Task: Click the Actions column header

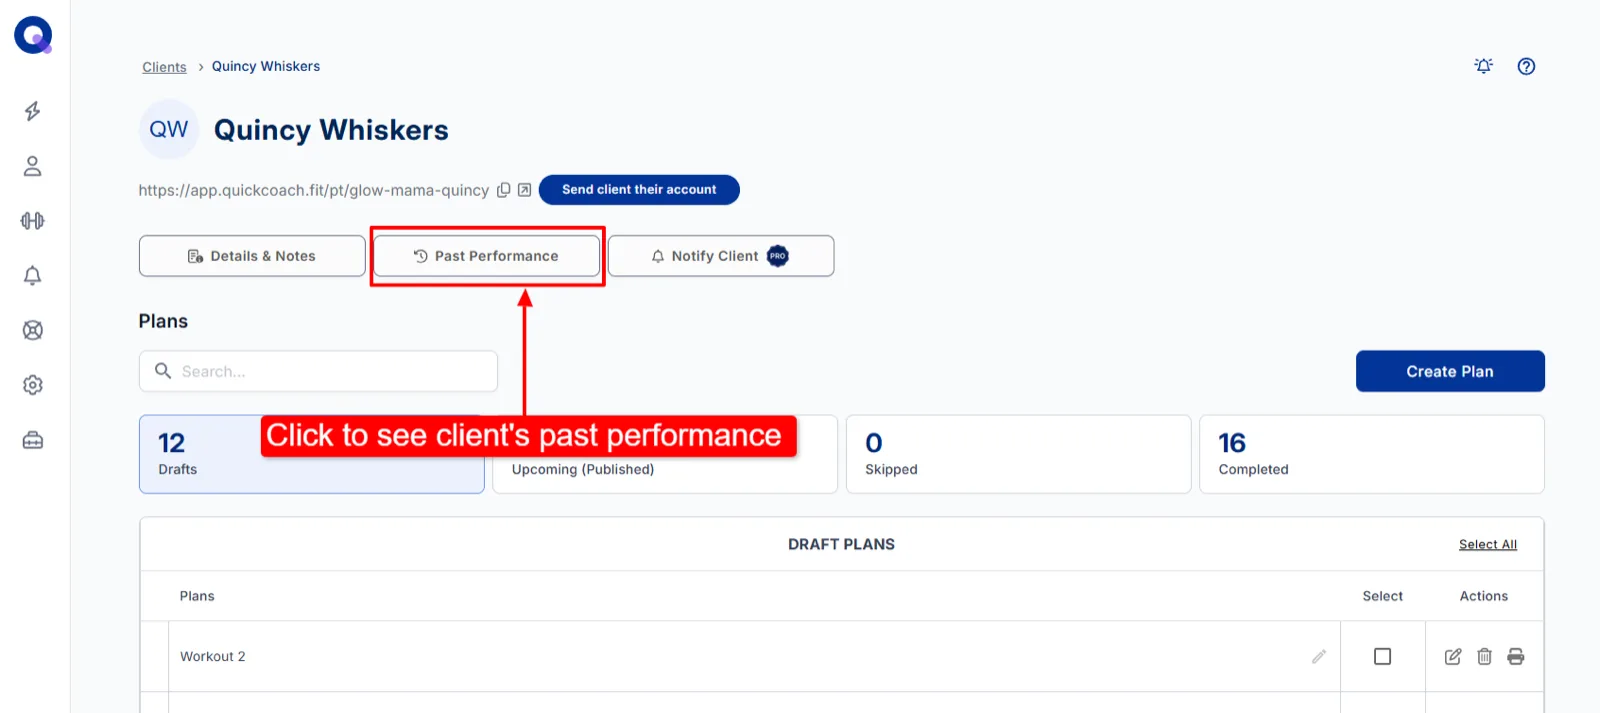Action: [1484, 596]
